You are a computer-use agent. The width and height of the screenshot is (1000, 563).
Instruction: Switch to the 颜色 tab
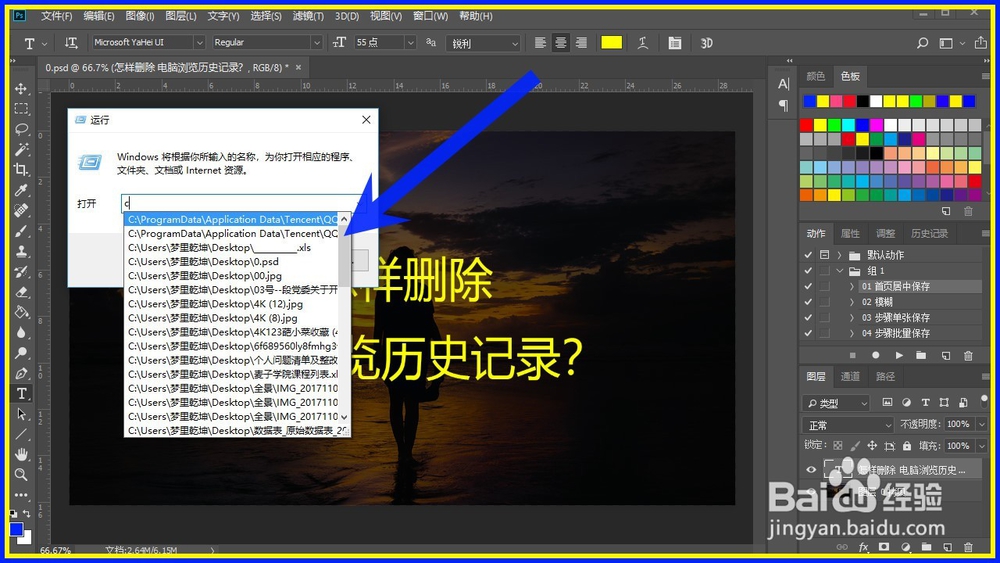816,76
